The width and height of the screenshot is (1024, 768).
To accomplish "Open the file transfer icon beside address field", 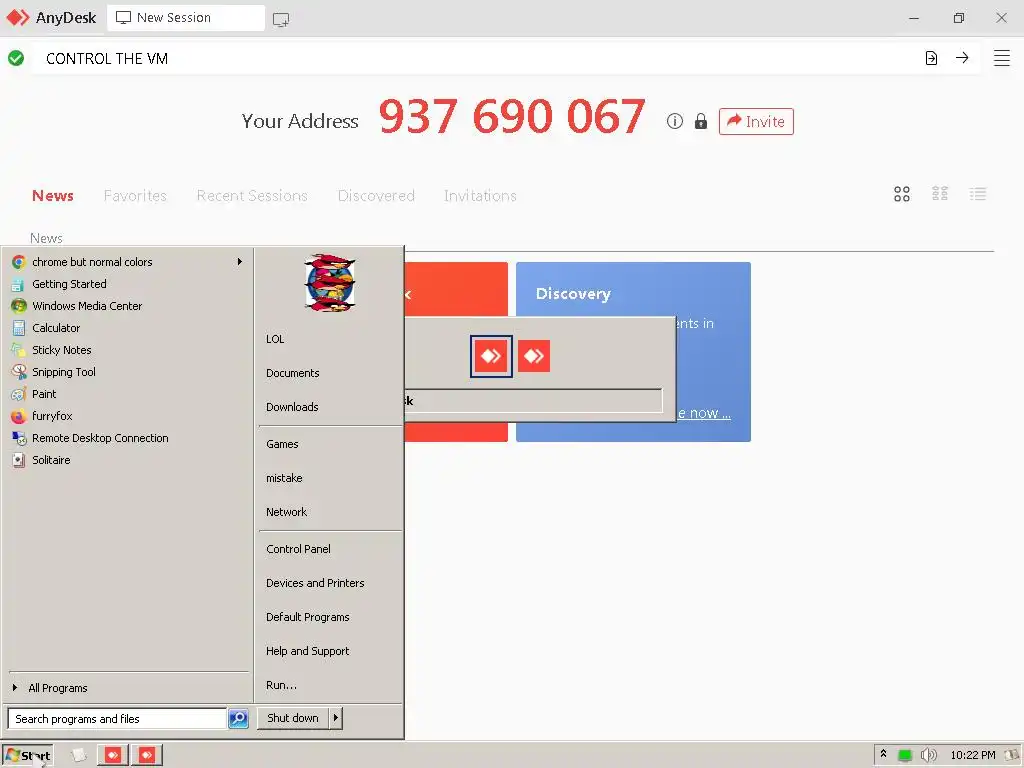I will pos(931,58).
